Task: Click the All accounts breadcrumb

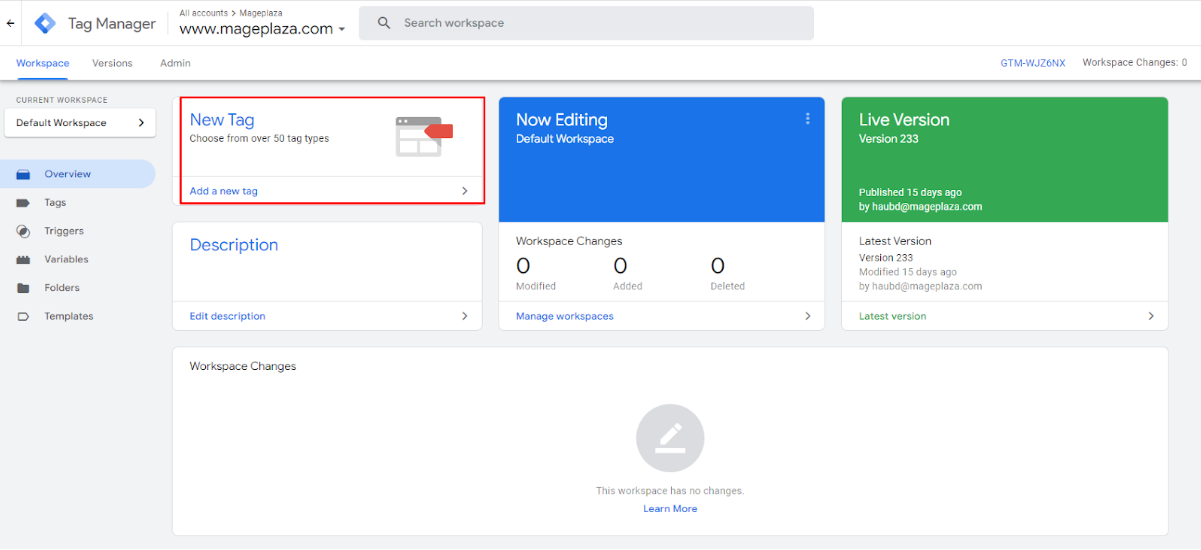Action: click(206, 13)
